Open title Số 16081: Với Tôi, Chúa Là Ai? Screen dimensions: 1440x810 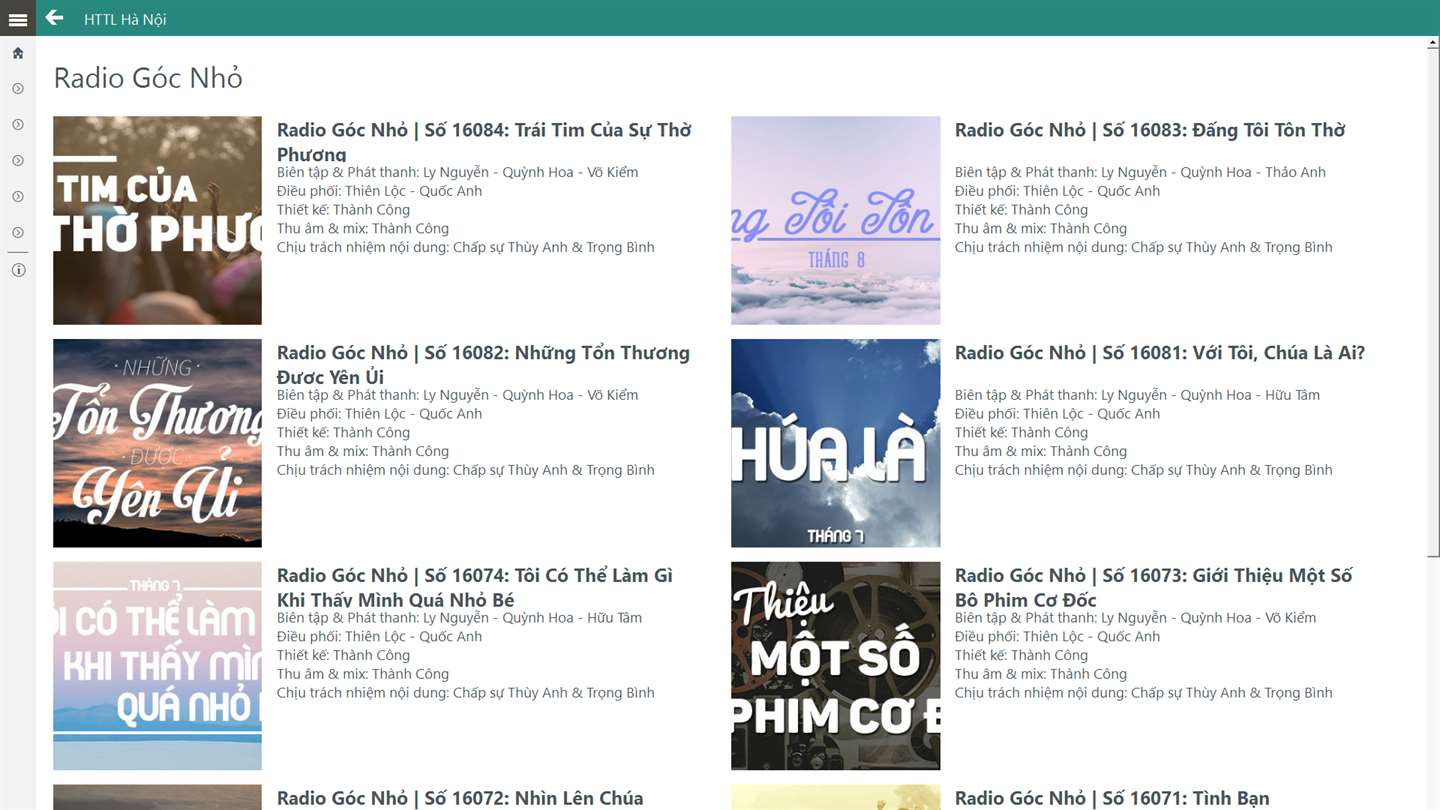click(1160, 353)
